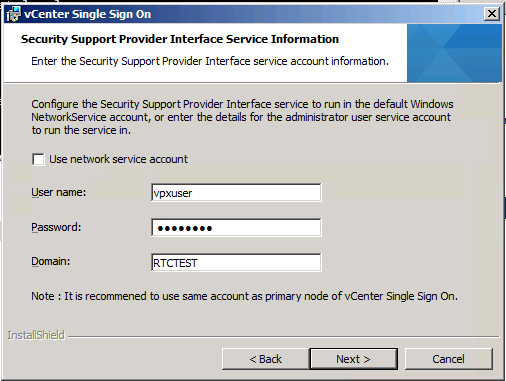Click the 'User name:' label
Viewport: 506px width, 381px height.
pyautogui.click(x=59, y=192)
